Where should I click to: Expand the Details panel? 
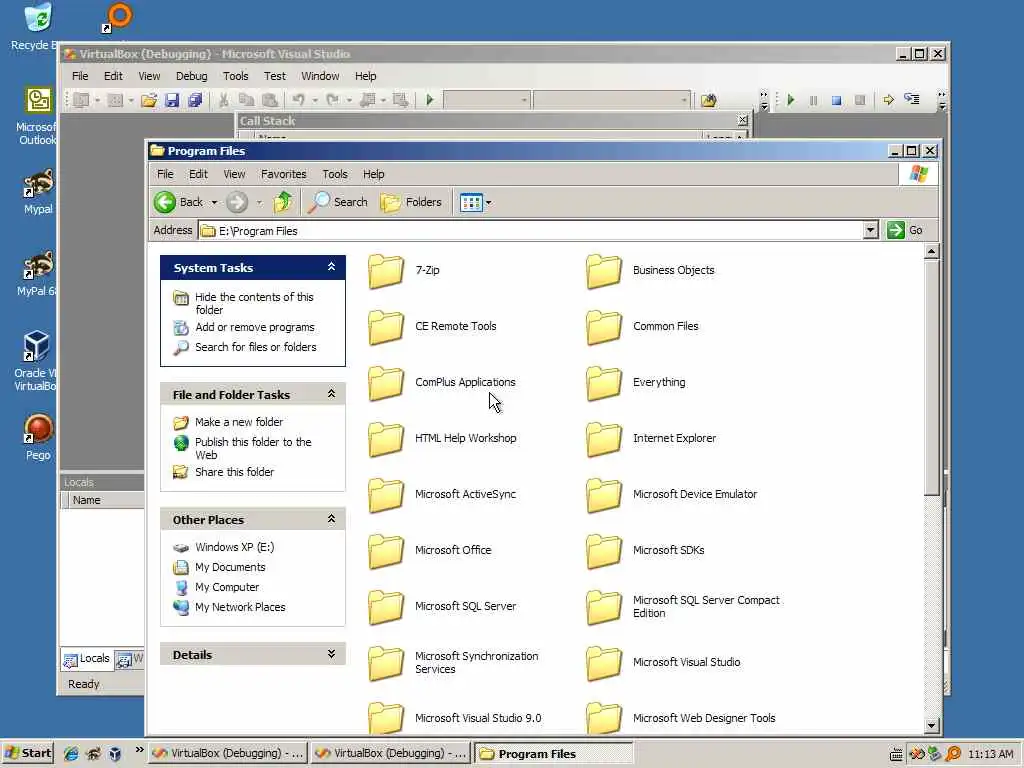point(331,654)
